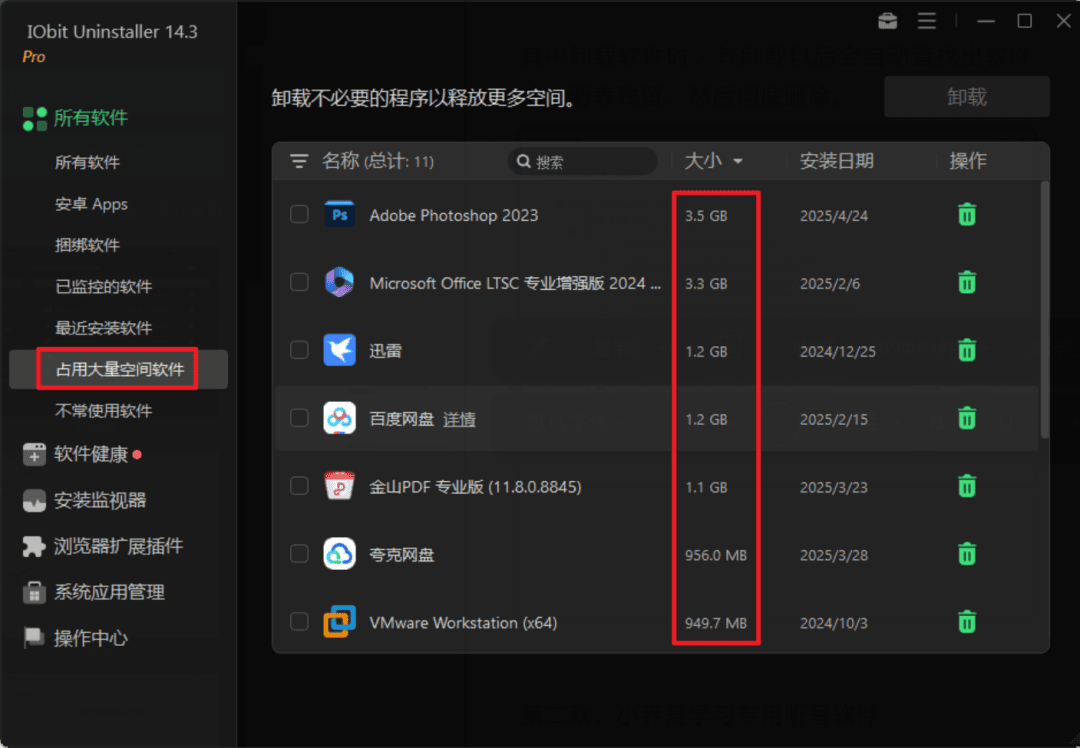Screen dimensions: 1080x748
Task: Click the 夸克网盘 cloud icon
Action: (x=340, y=554)
